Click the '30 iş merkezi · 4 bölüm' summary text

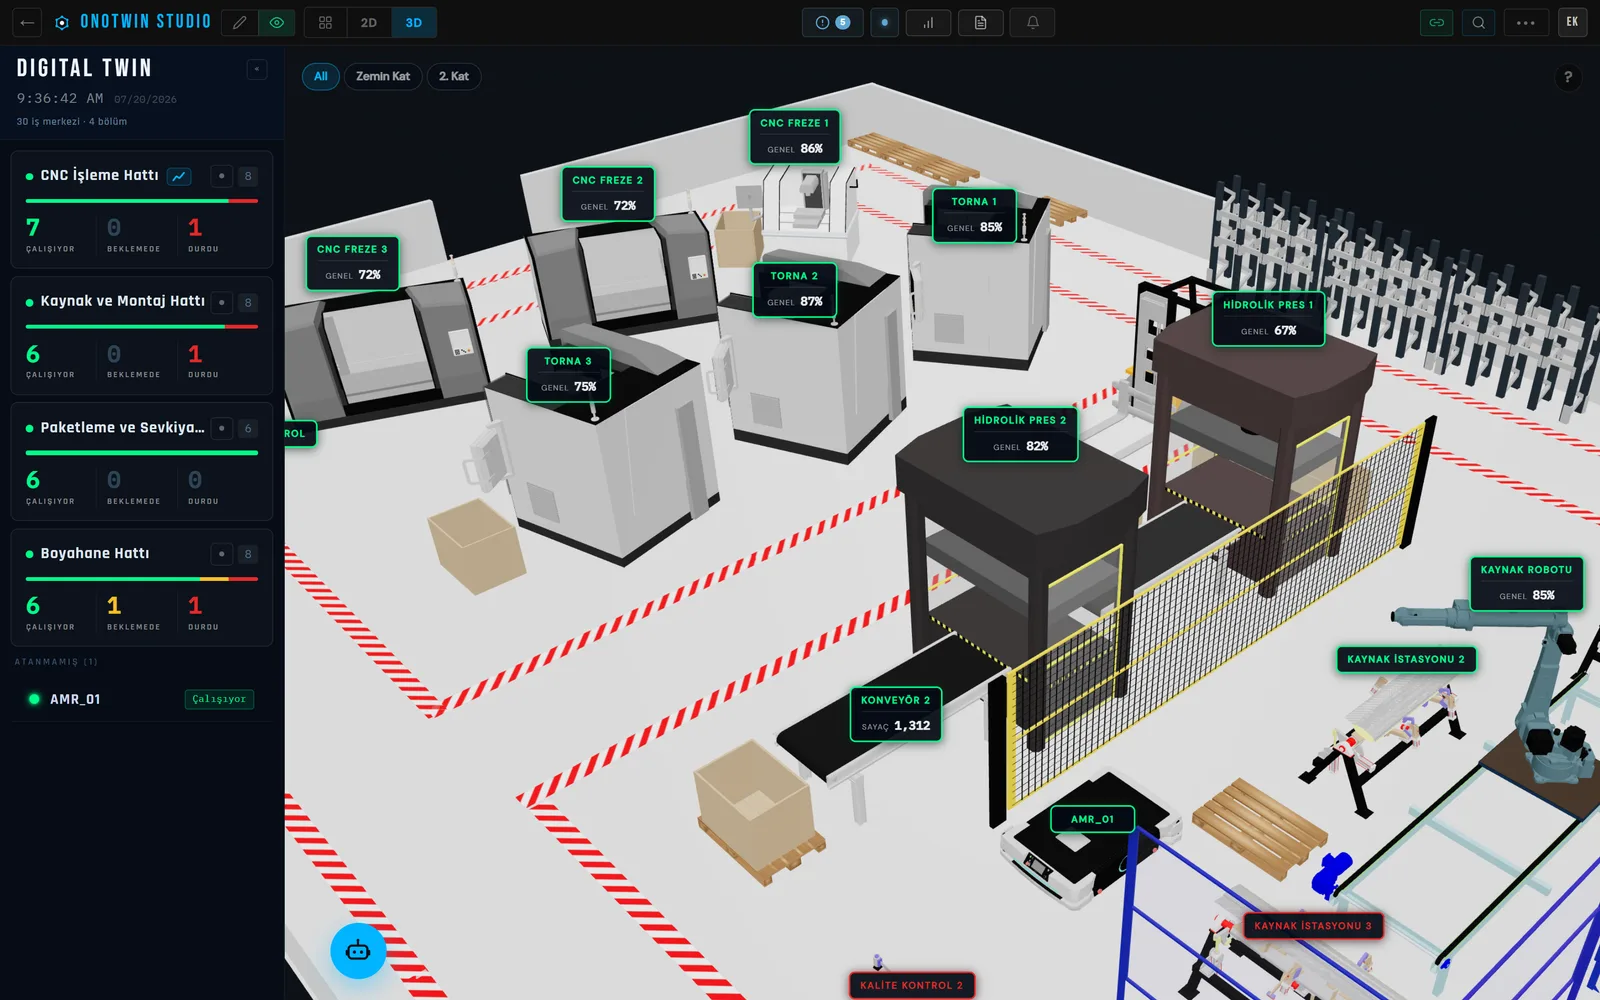point(72,121)
